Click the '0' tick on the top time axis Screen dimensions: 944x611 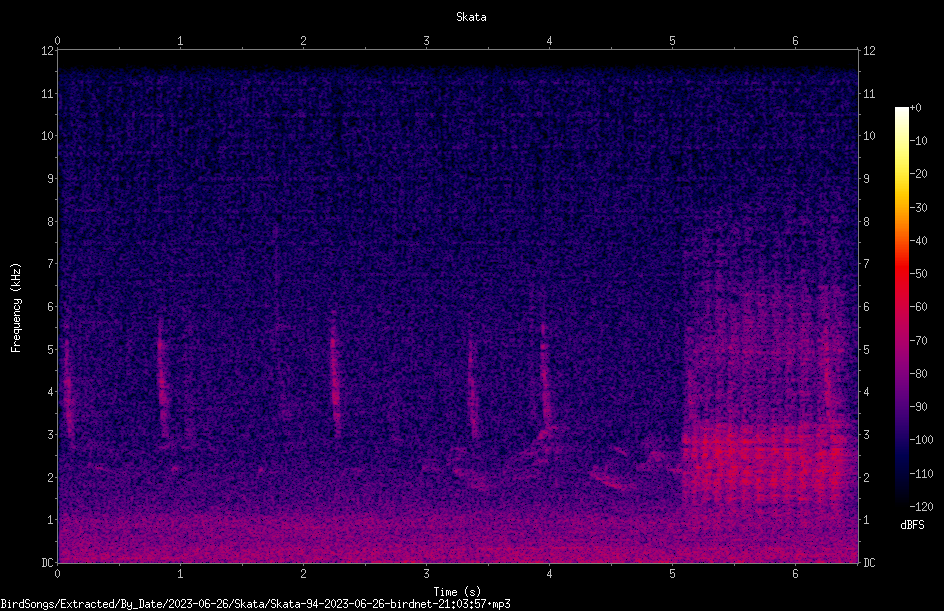click(x=57, y=41)
